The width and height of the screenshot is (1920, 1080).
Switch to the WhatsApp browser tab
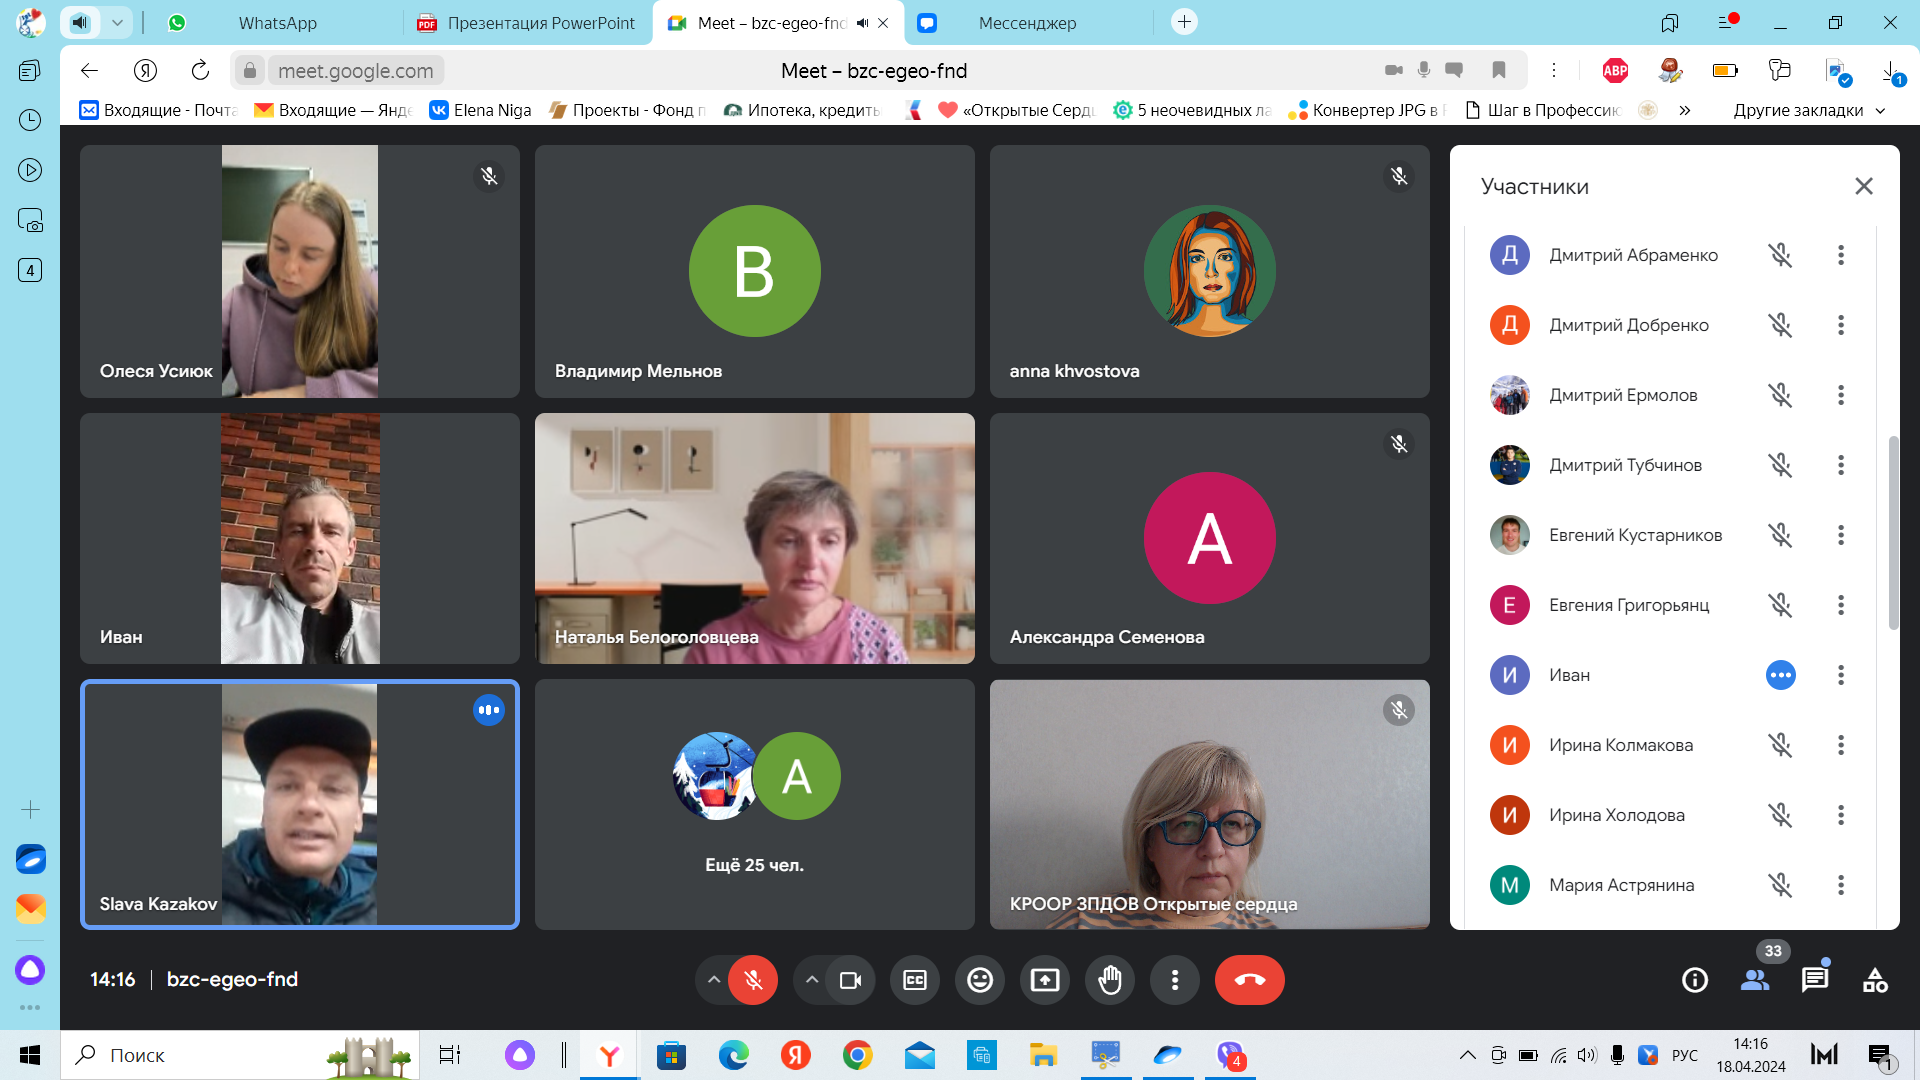tap(277, 23)
